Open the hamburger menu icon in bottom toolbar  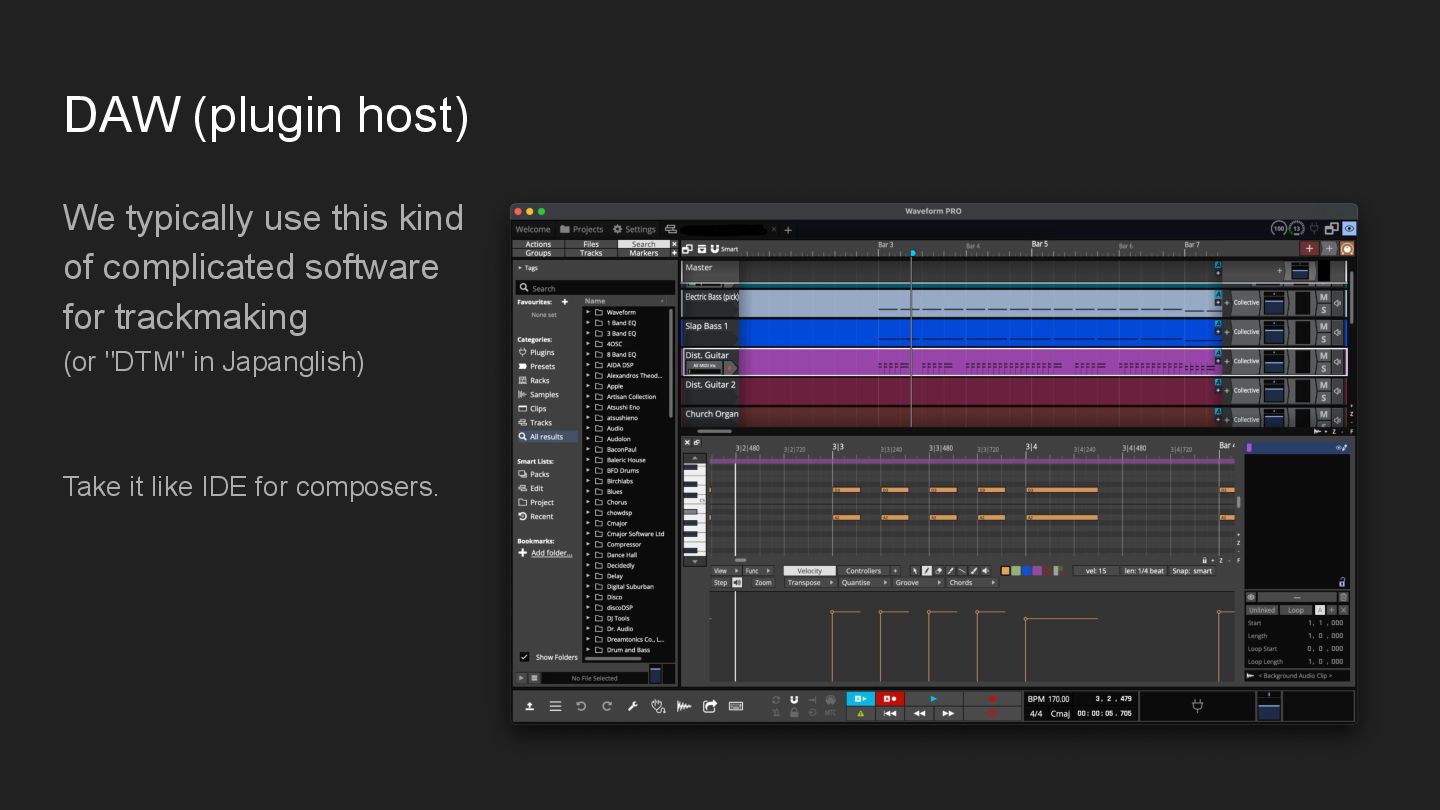pyautogui.click(x=555, y=706)
